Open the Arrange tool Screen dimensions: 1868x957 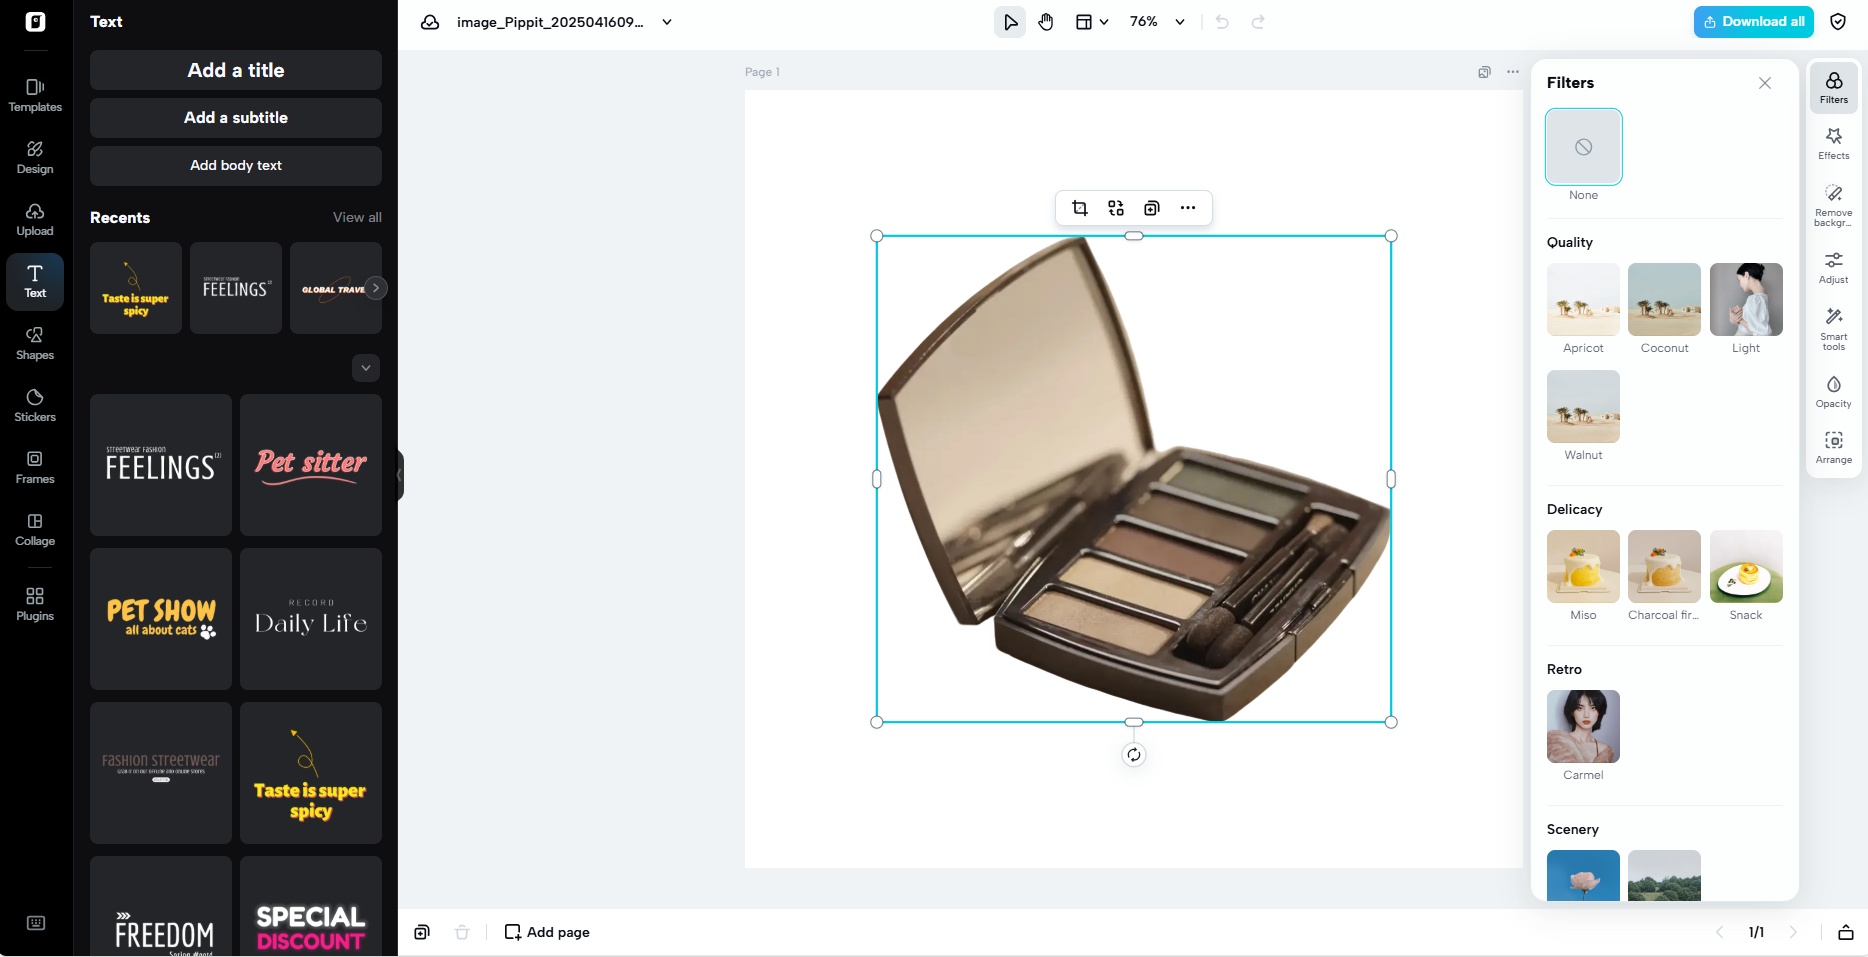[x=1834, y=448]
